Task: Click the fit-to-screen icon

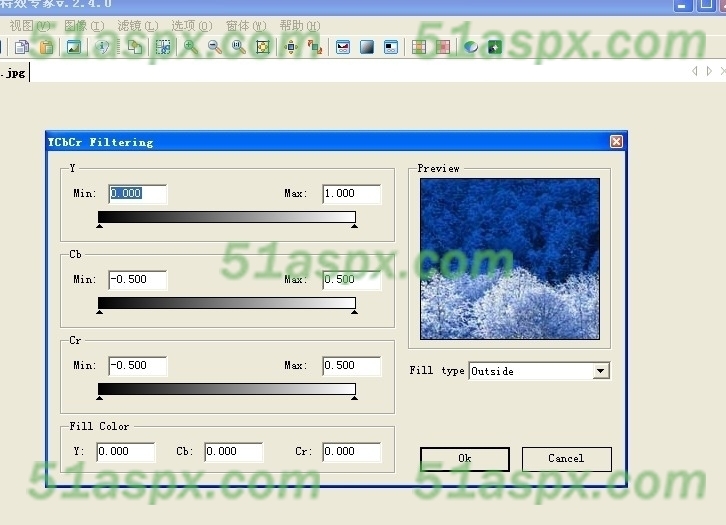Action: pyautogui.click(x=263, y=47)
